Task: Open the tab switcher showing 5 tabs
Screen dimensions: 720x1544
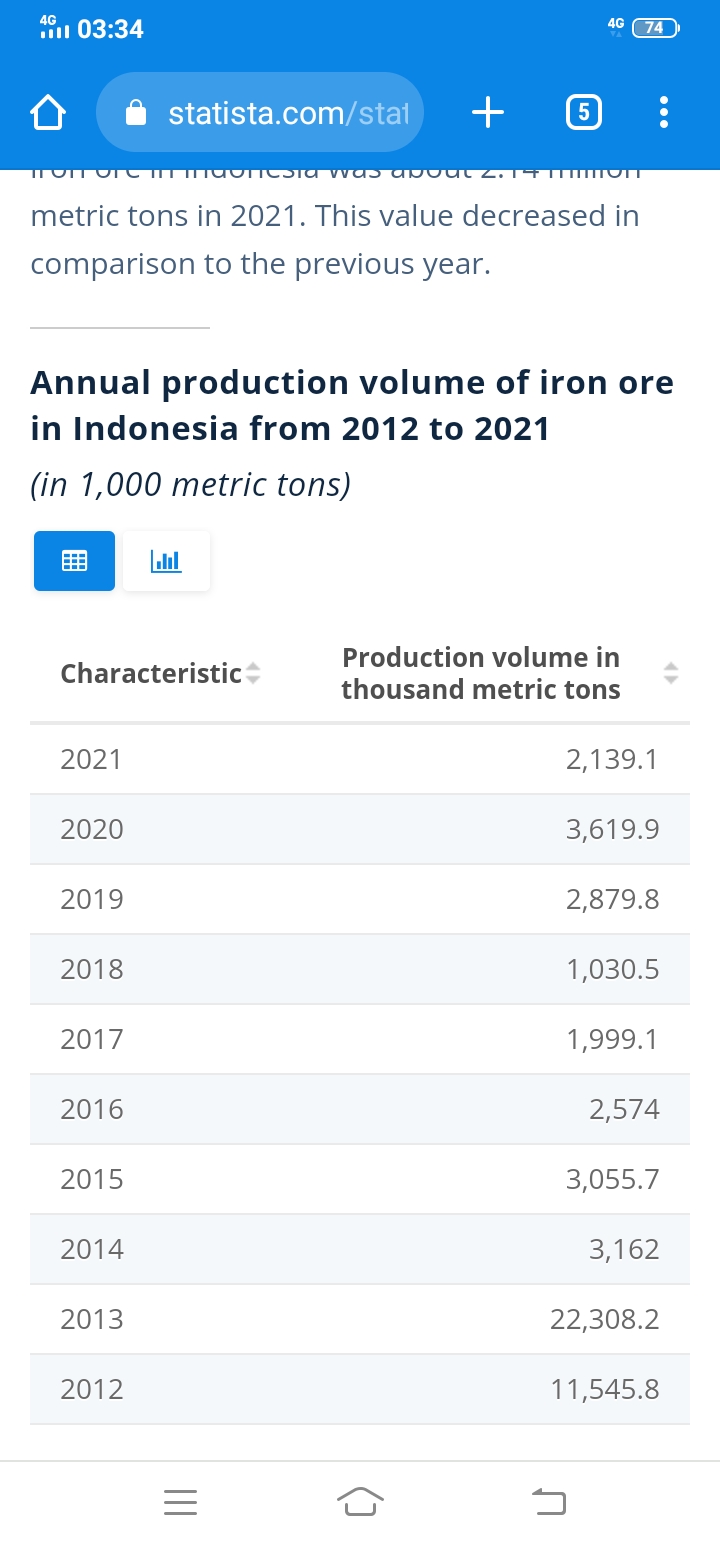Action: click(x=584, y=114)
